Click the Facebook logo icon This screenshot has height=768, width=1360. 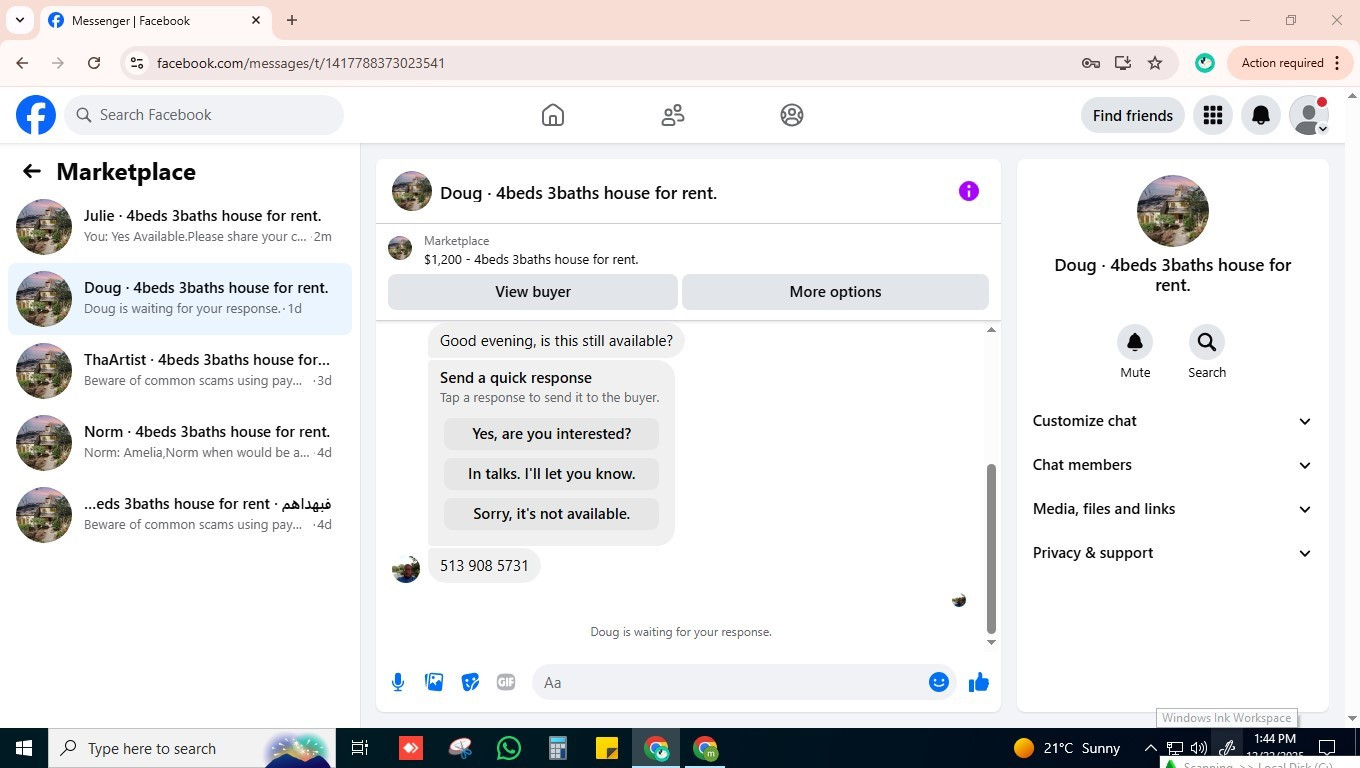(x=36, y=115)
